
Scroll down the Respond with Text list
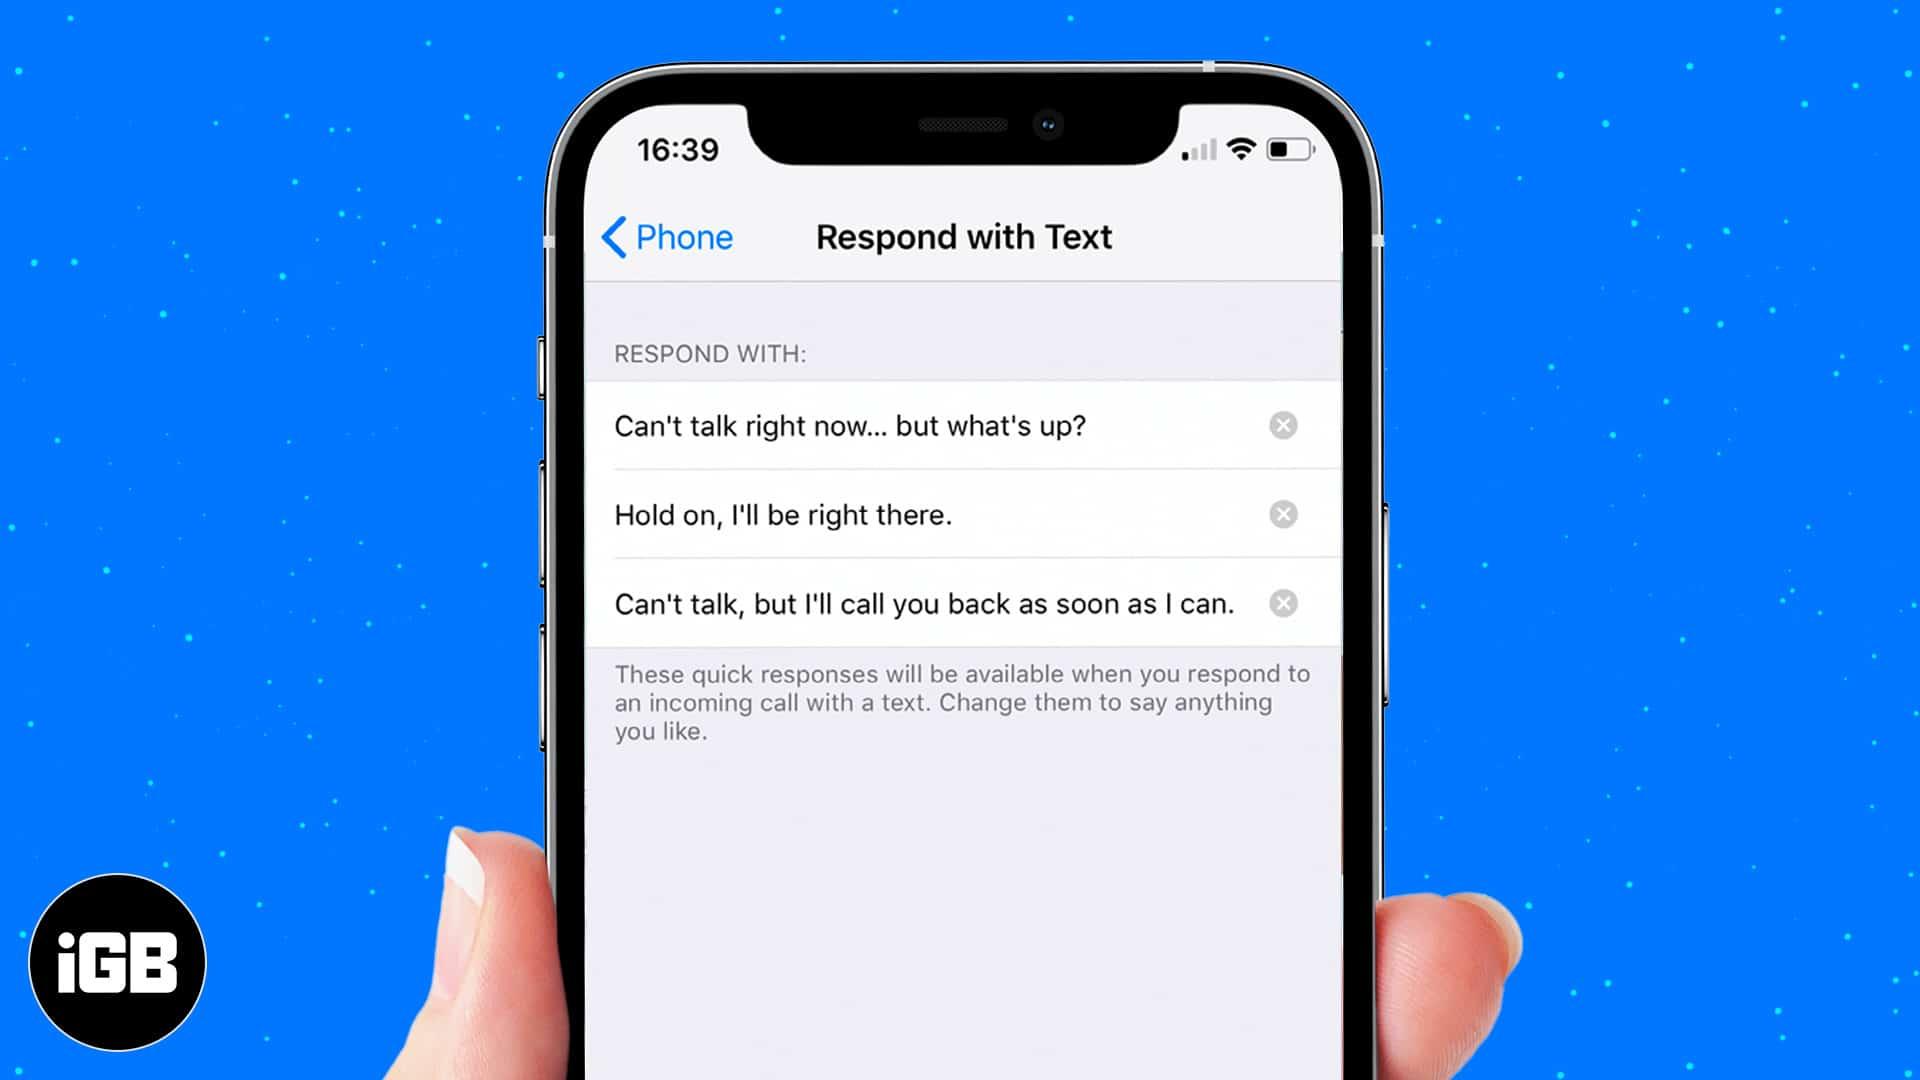tap(960, 514)
